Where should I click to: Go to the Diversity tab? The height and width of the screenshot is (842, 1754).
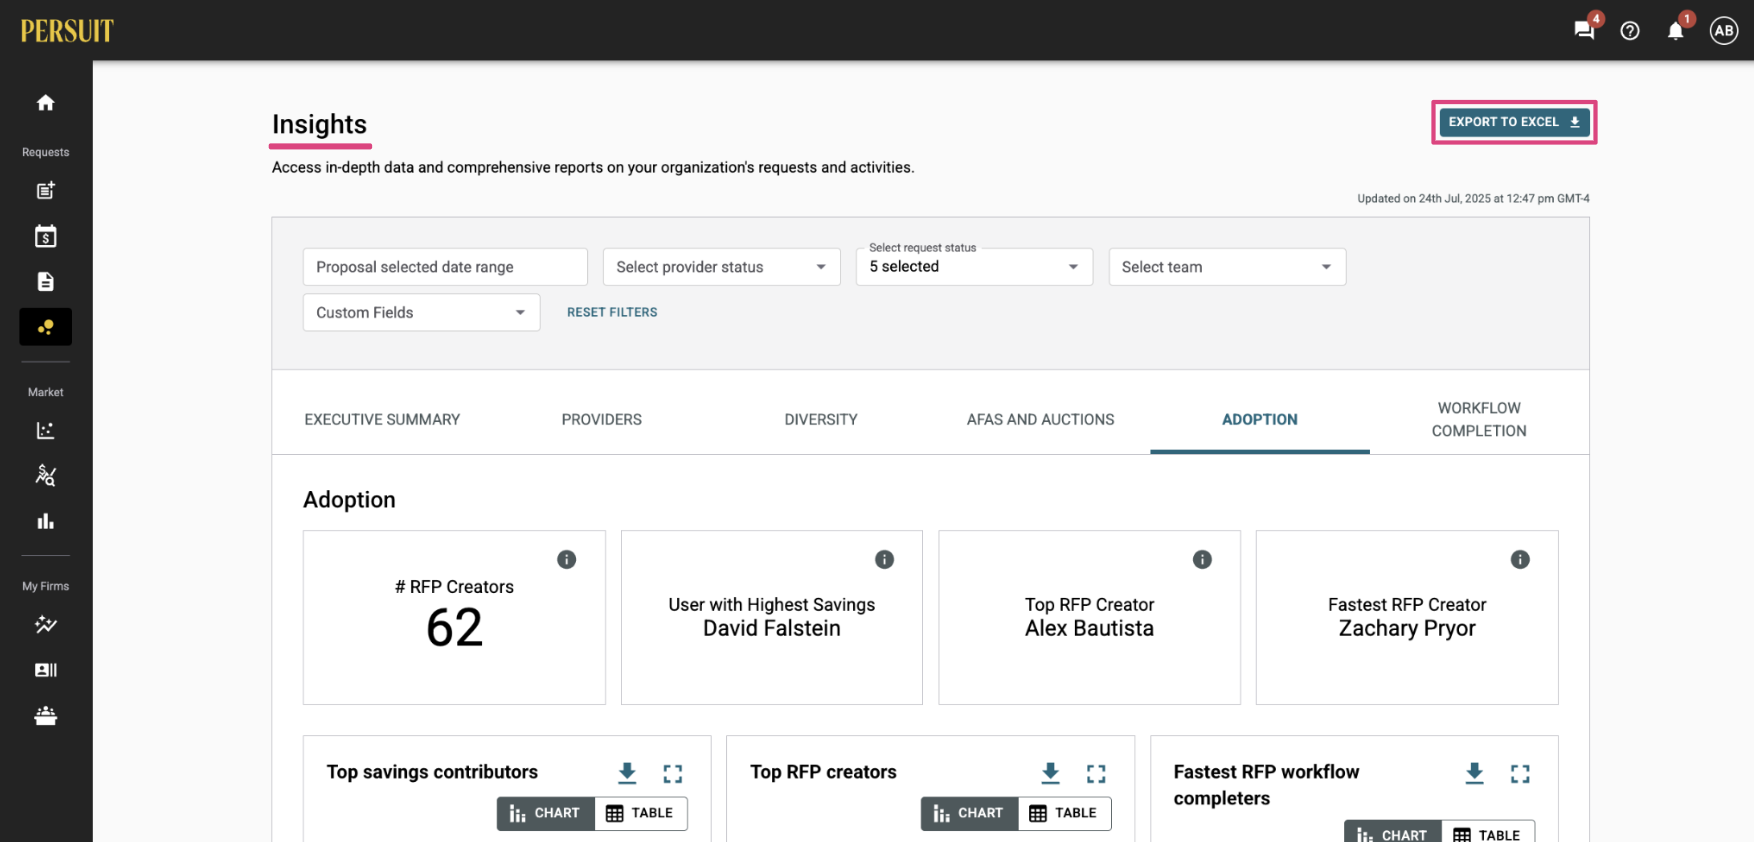821,419
